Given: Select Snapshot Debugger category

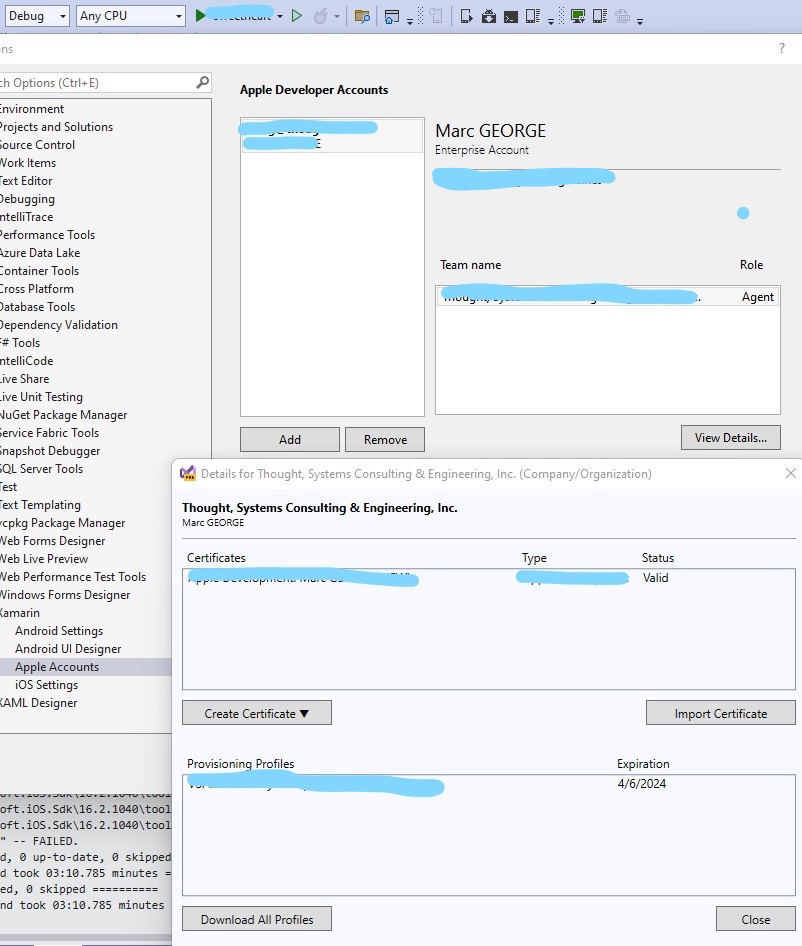Looking at the screenshot, I should pos(50,451).
